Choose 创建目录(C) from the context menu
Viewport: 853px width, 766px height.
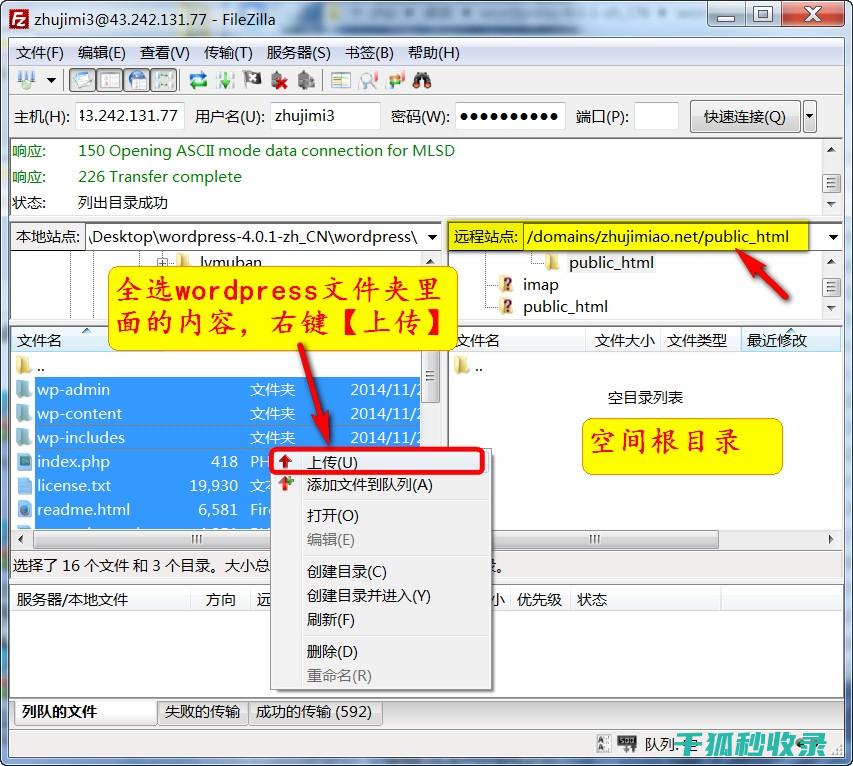[381, 571]
